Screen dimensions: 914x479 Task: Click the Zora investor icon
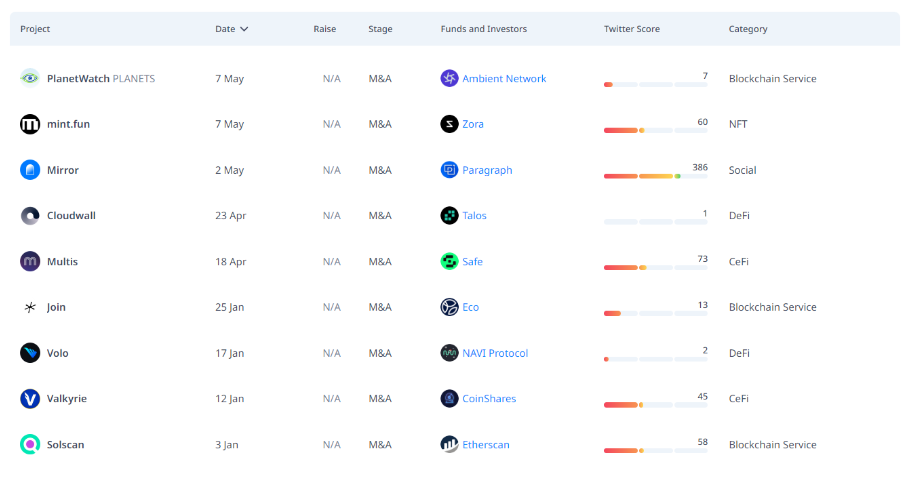[449, 124]
